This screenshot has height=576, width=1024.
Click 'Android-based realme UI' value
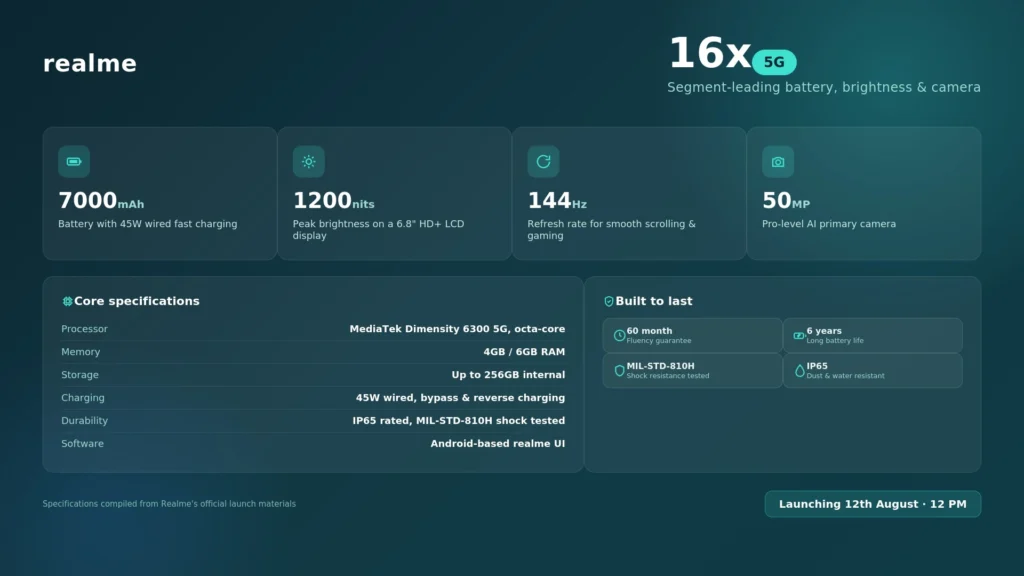[498, 443]
